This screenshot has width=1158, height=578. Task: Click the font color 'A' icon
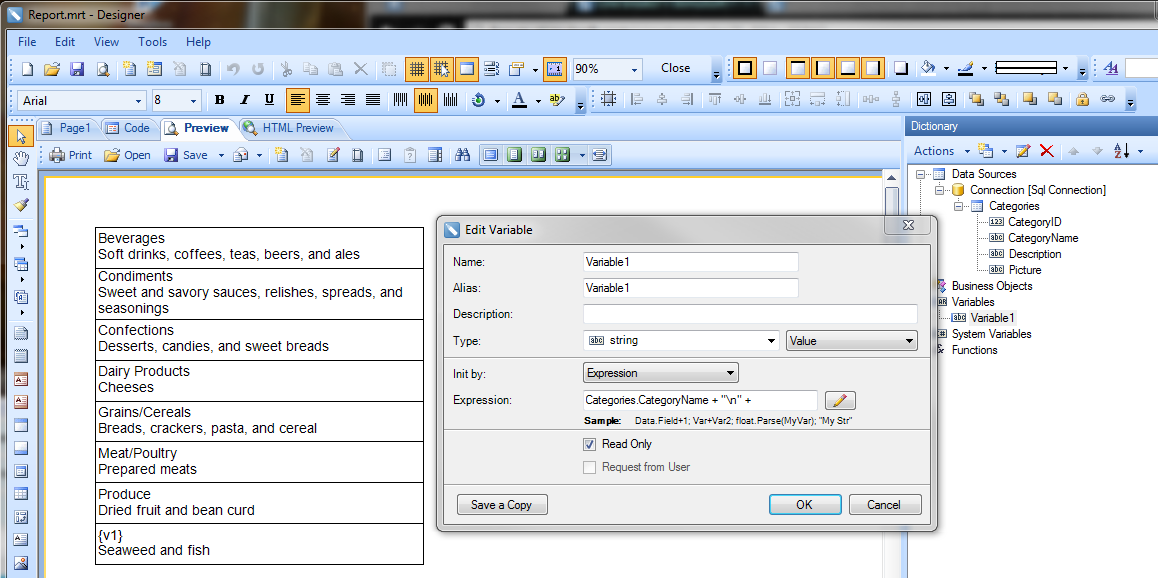(519, 100)
